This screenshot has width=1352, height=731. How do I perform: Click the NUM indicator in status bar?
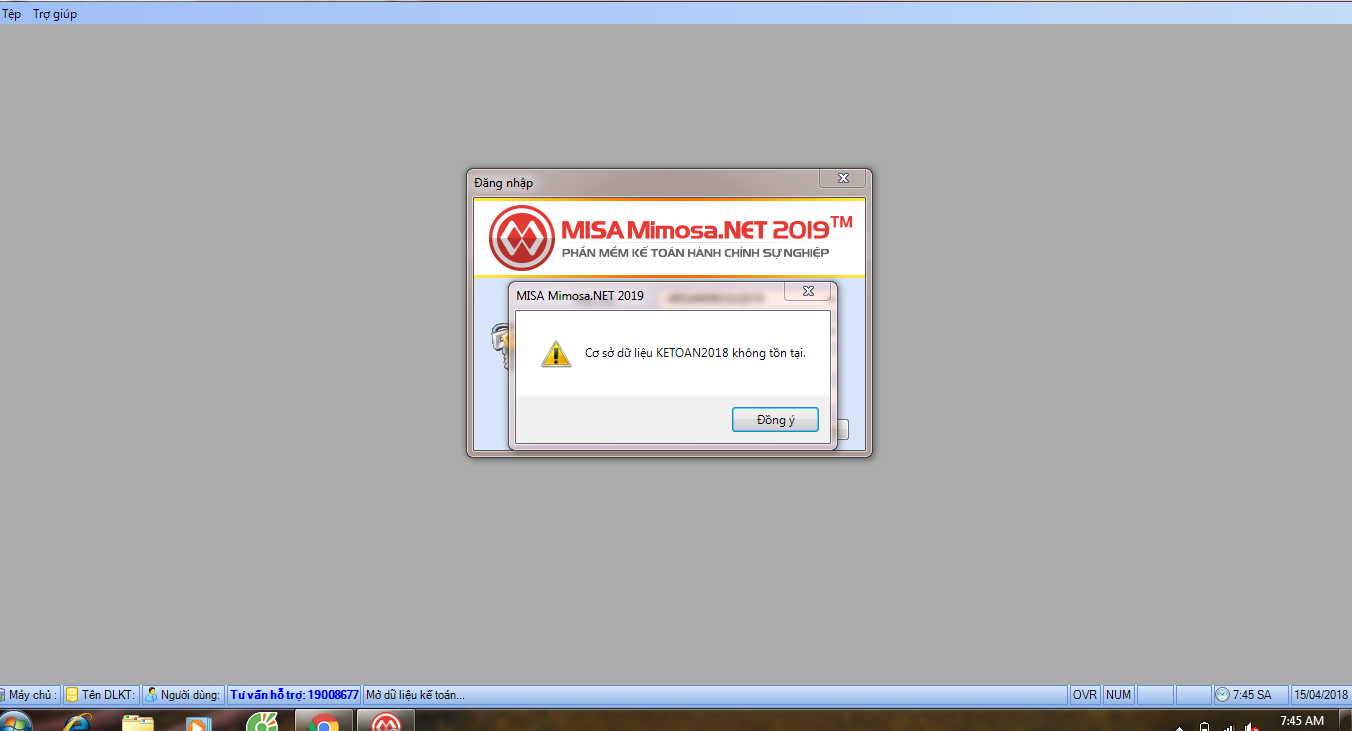pos(1119,694)
